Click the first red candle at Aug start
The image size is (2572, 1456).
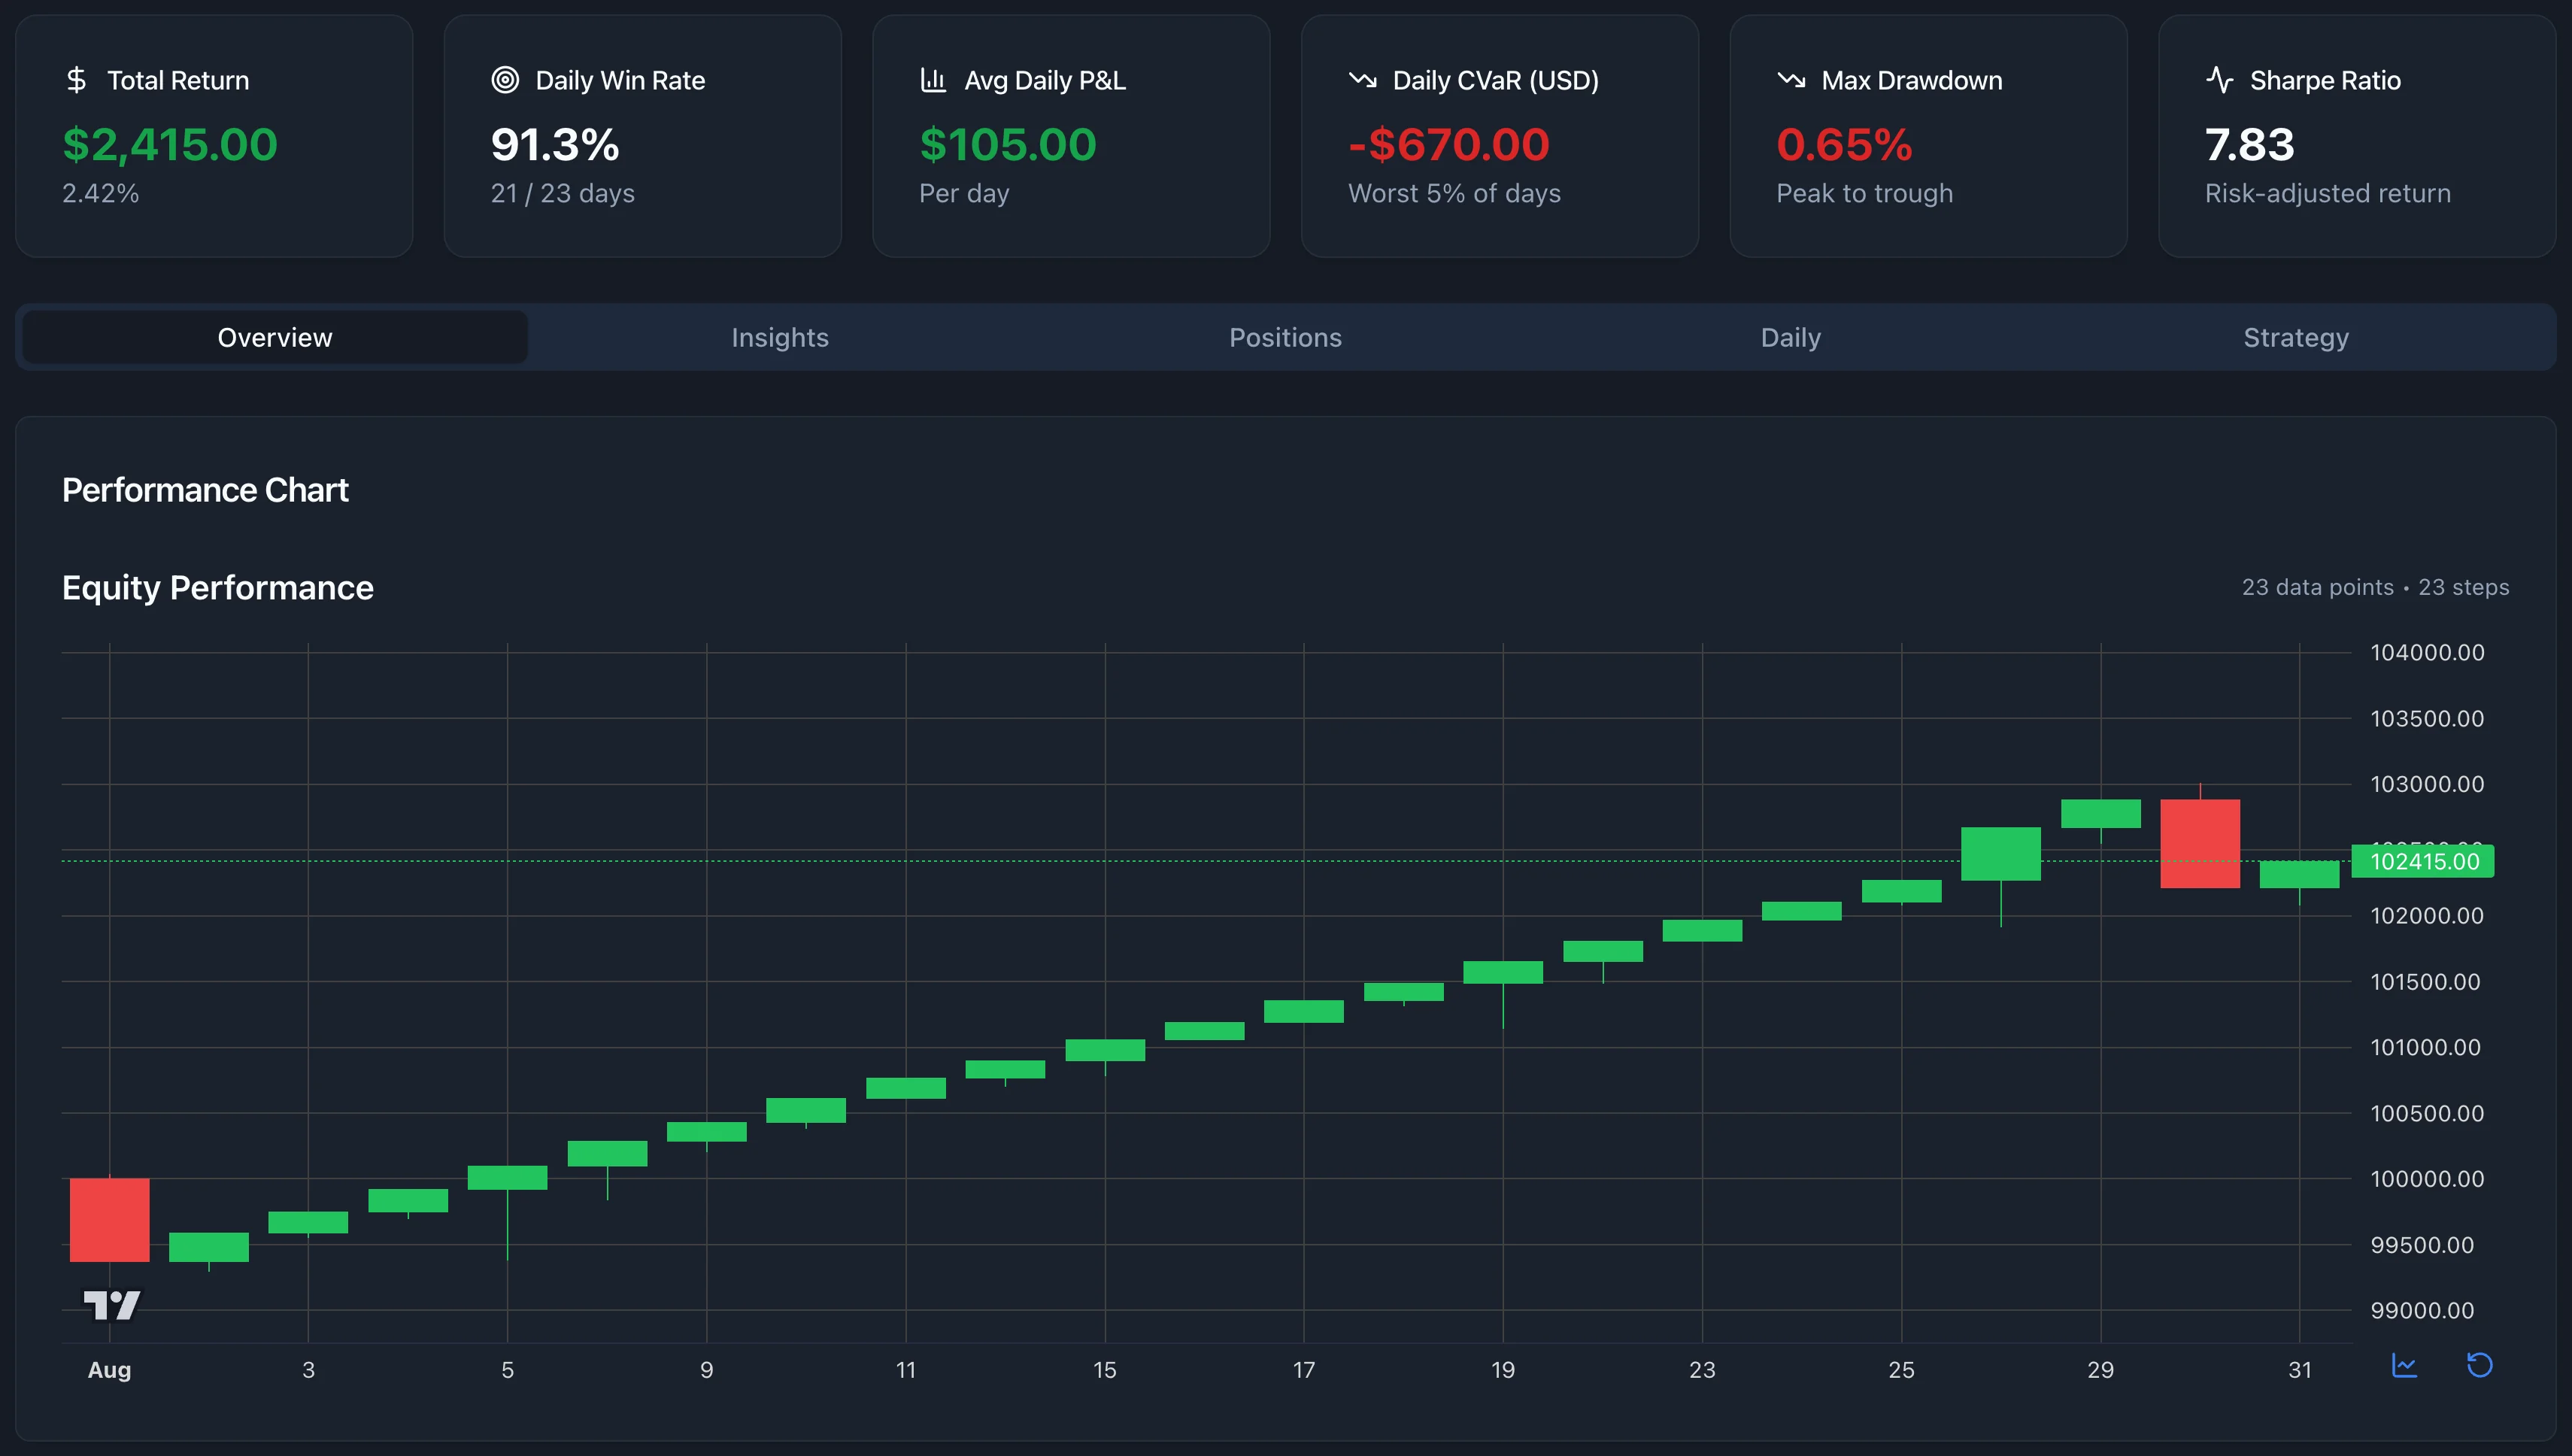click(x=109, y=1219)
